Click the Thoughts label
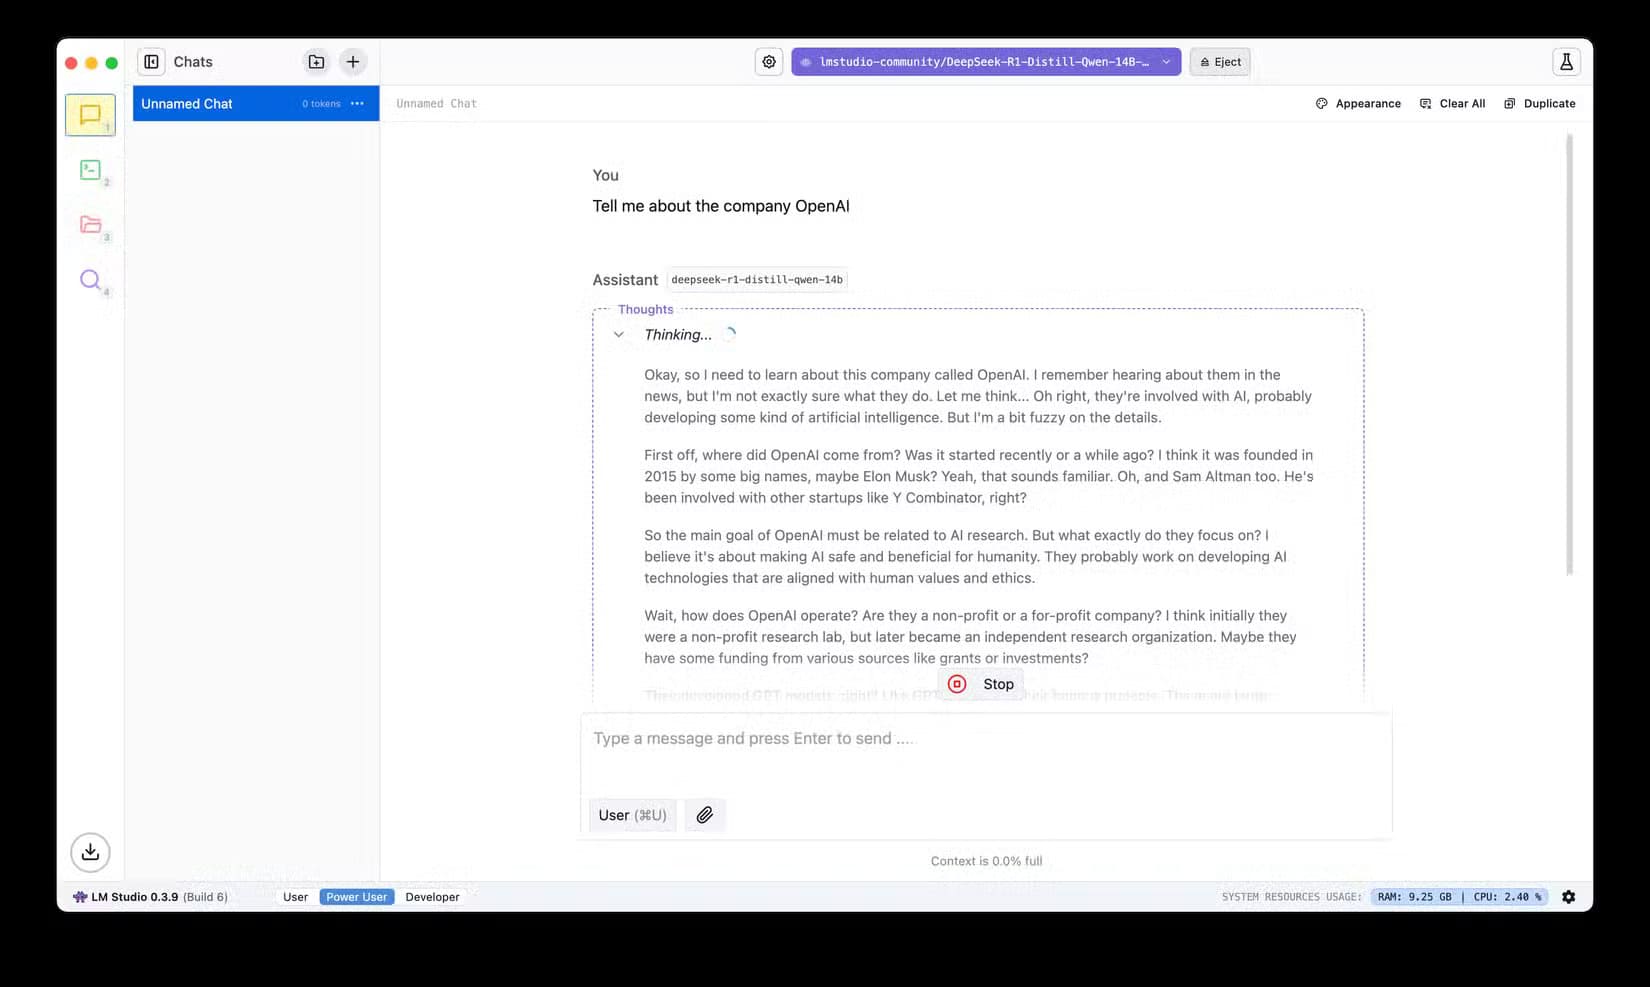This screenshot has width=1650, height=987. tap(646, 310)
